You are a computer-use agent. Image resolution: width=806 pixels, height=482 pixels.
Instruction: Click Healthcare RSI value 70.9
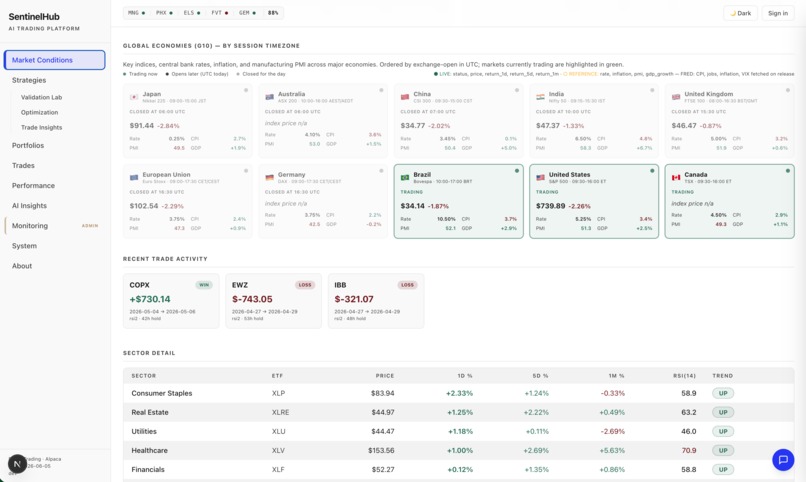point(689,450)
